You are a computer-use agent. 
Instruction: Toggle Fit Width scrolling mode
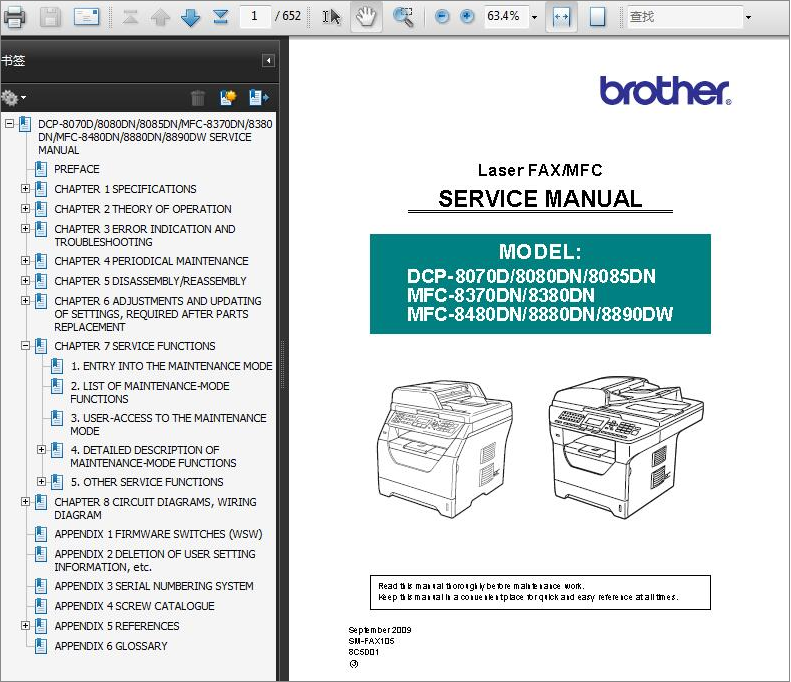[561, 17]
